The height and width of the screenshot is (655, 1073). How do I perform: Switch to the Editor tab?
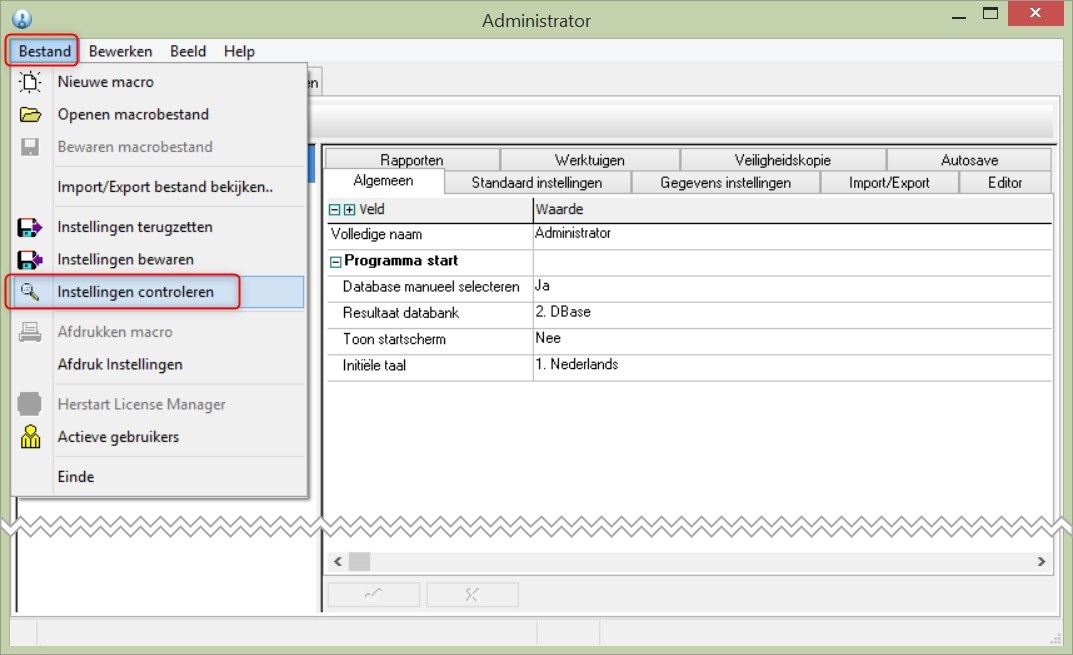[x=1005, y=183]
